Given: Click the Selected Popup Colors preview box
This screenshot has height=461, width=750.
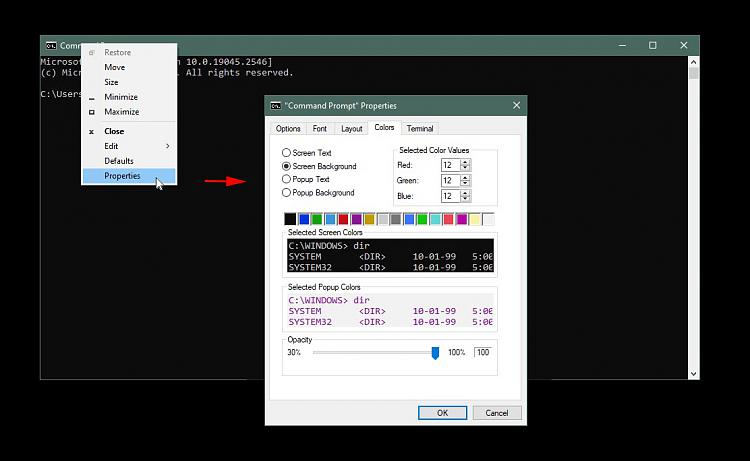Looking at the screenshot, I should click(390, 311).
